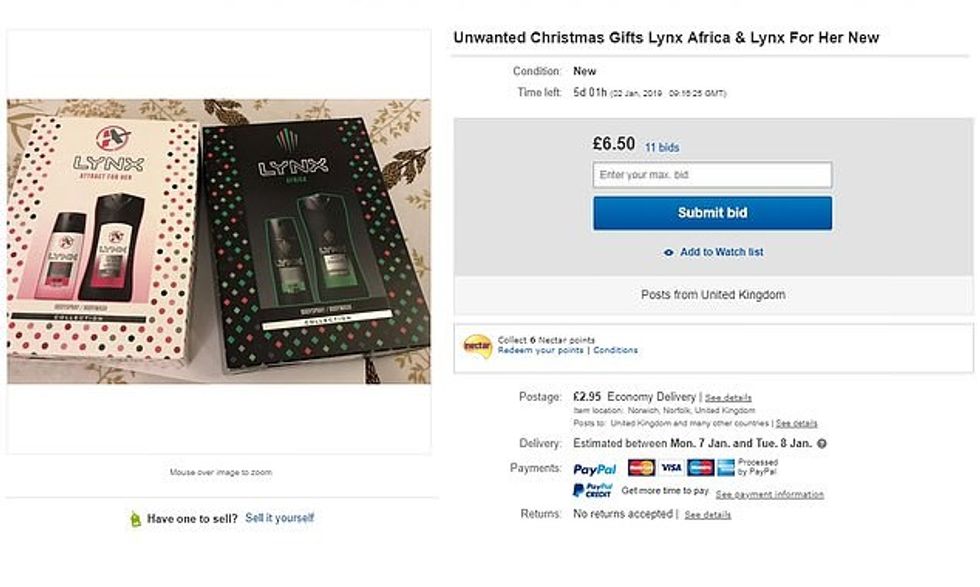Open the 11 bids history link
The height and width of the screenshot is (587, 980).
coord(662,148)
